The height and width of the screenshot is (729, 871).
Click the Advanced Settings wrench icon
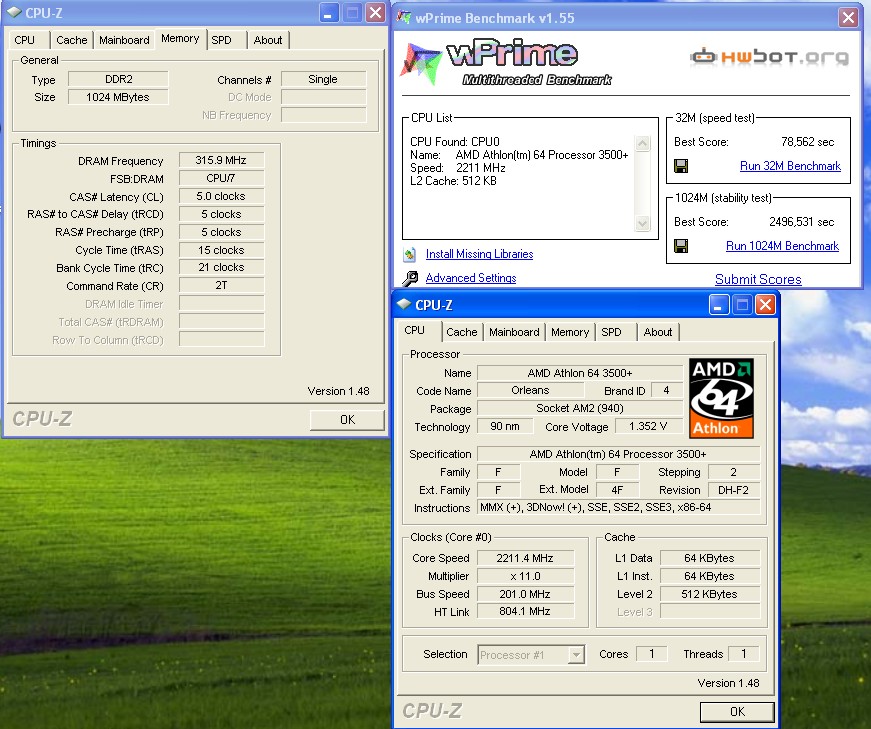(x=410, y=278)
